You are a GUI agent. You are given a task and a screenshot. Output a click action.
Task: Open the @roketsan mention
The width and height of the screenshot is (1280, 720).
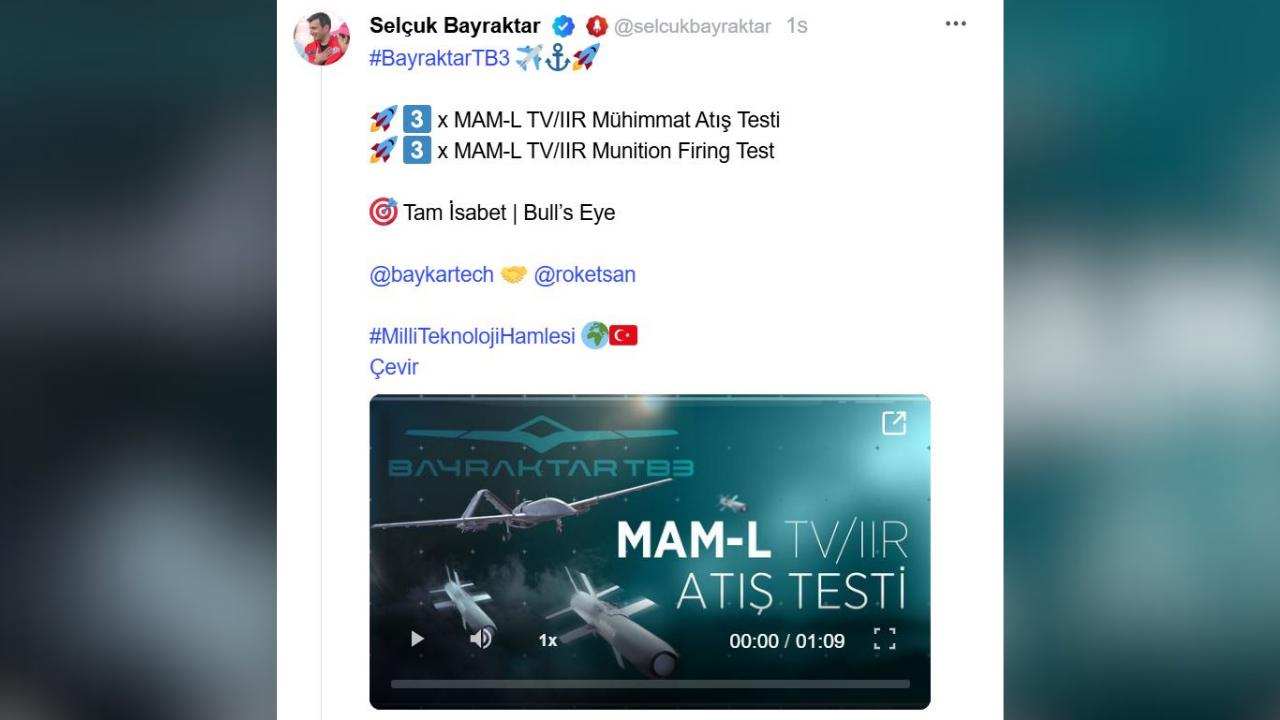(x=585, y=274)
